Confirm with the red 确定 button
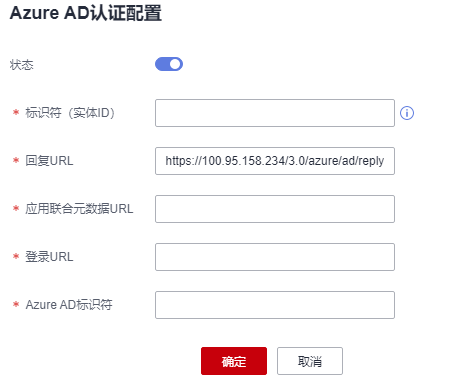457x384 pixels. point(234,361)
